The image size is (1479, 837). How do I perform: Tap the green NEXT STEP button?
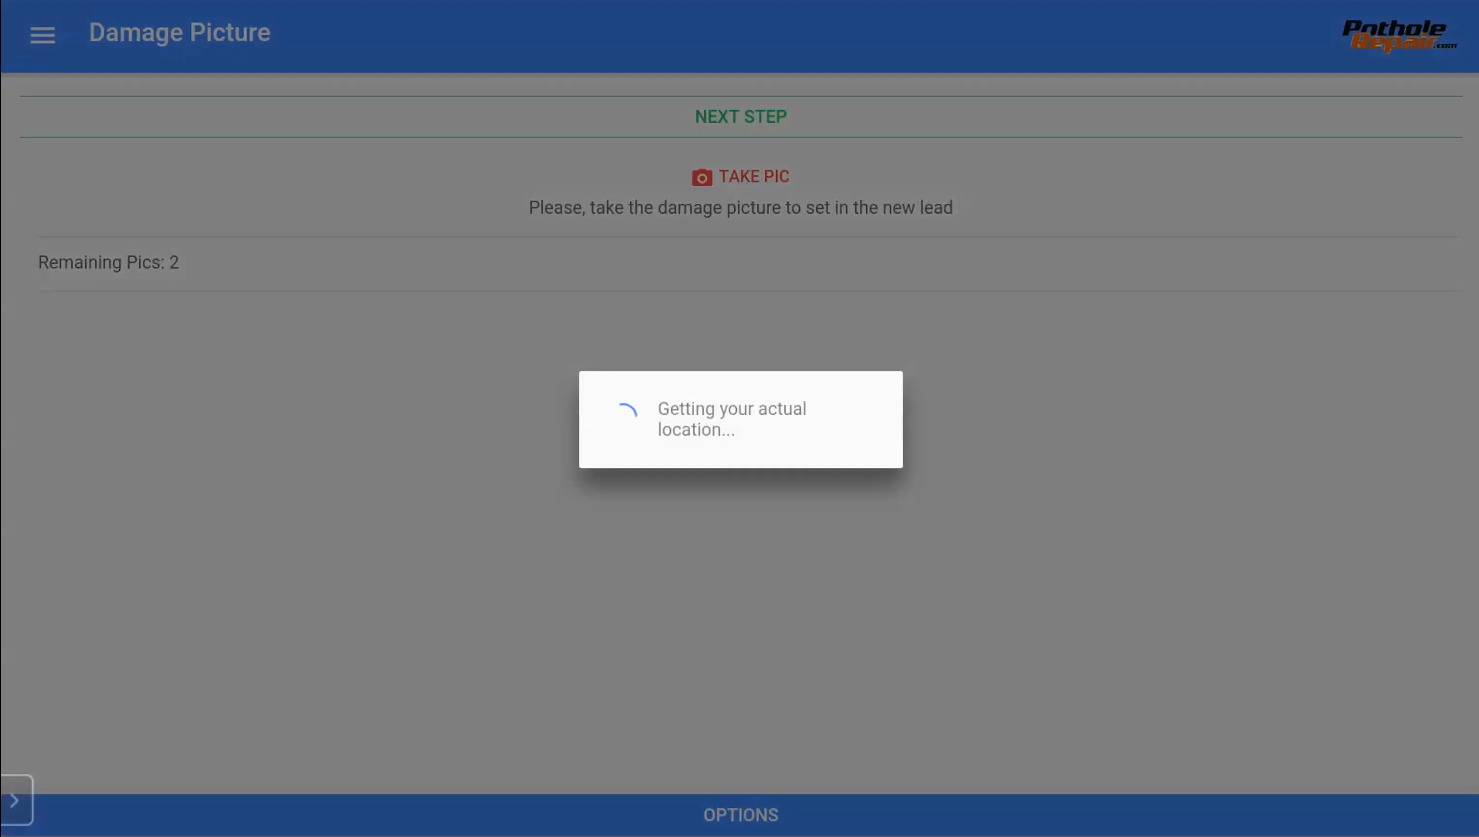pyautogui.click(x=741, y=117)
